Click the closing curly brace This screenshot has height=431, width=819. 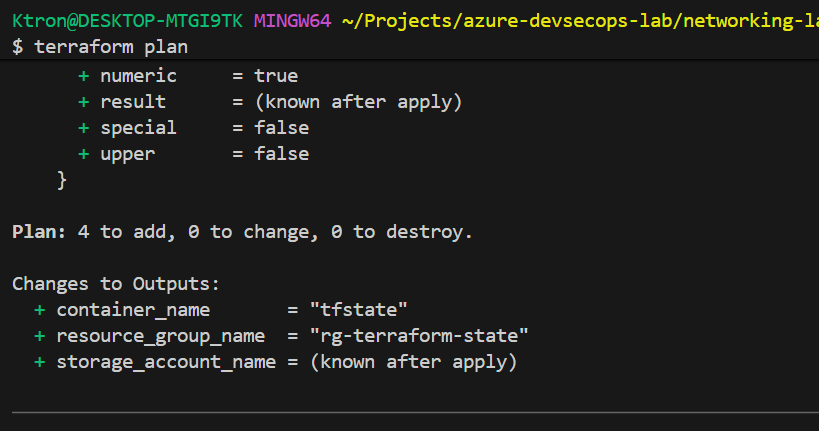coord(62,180)
